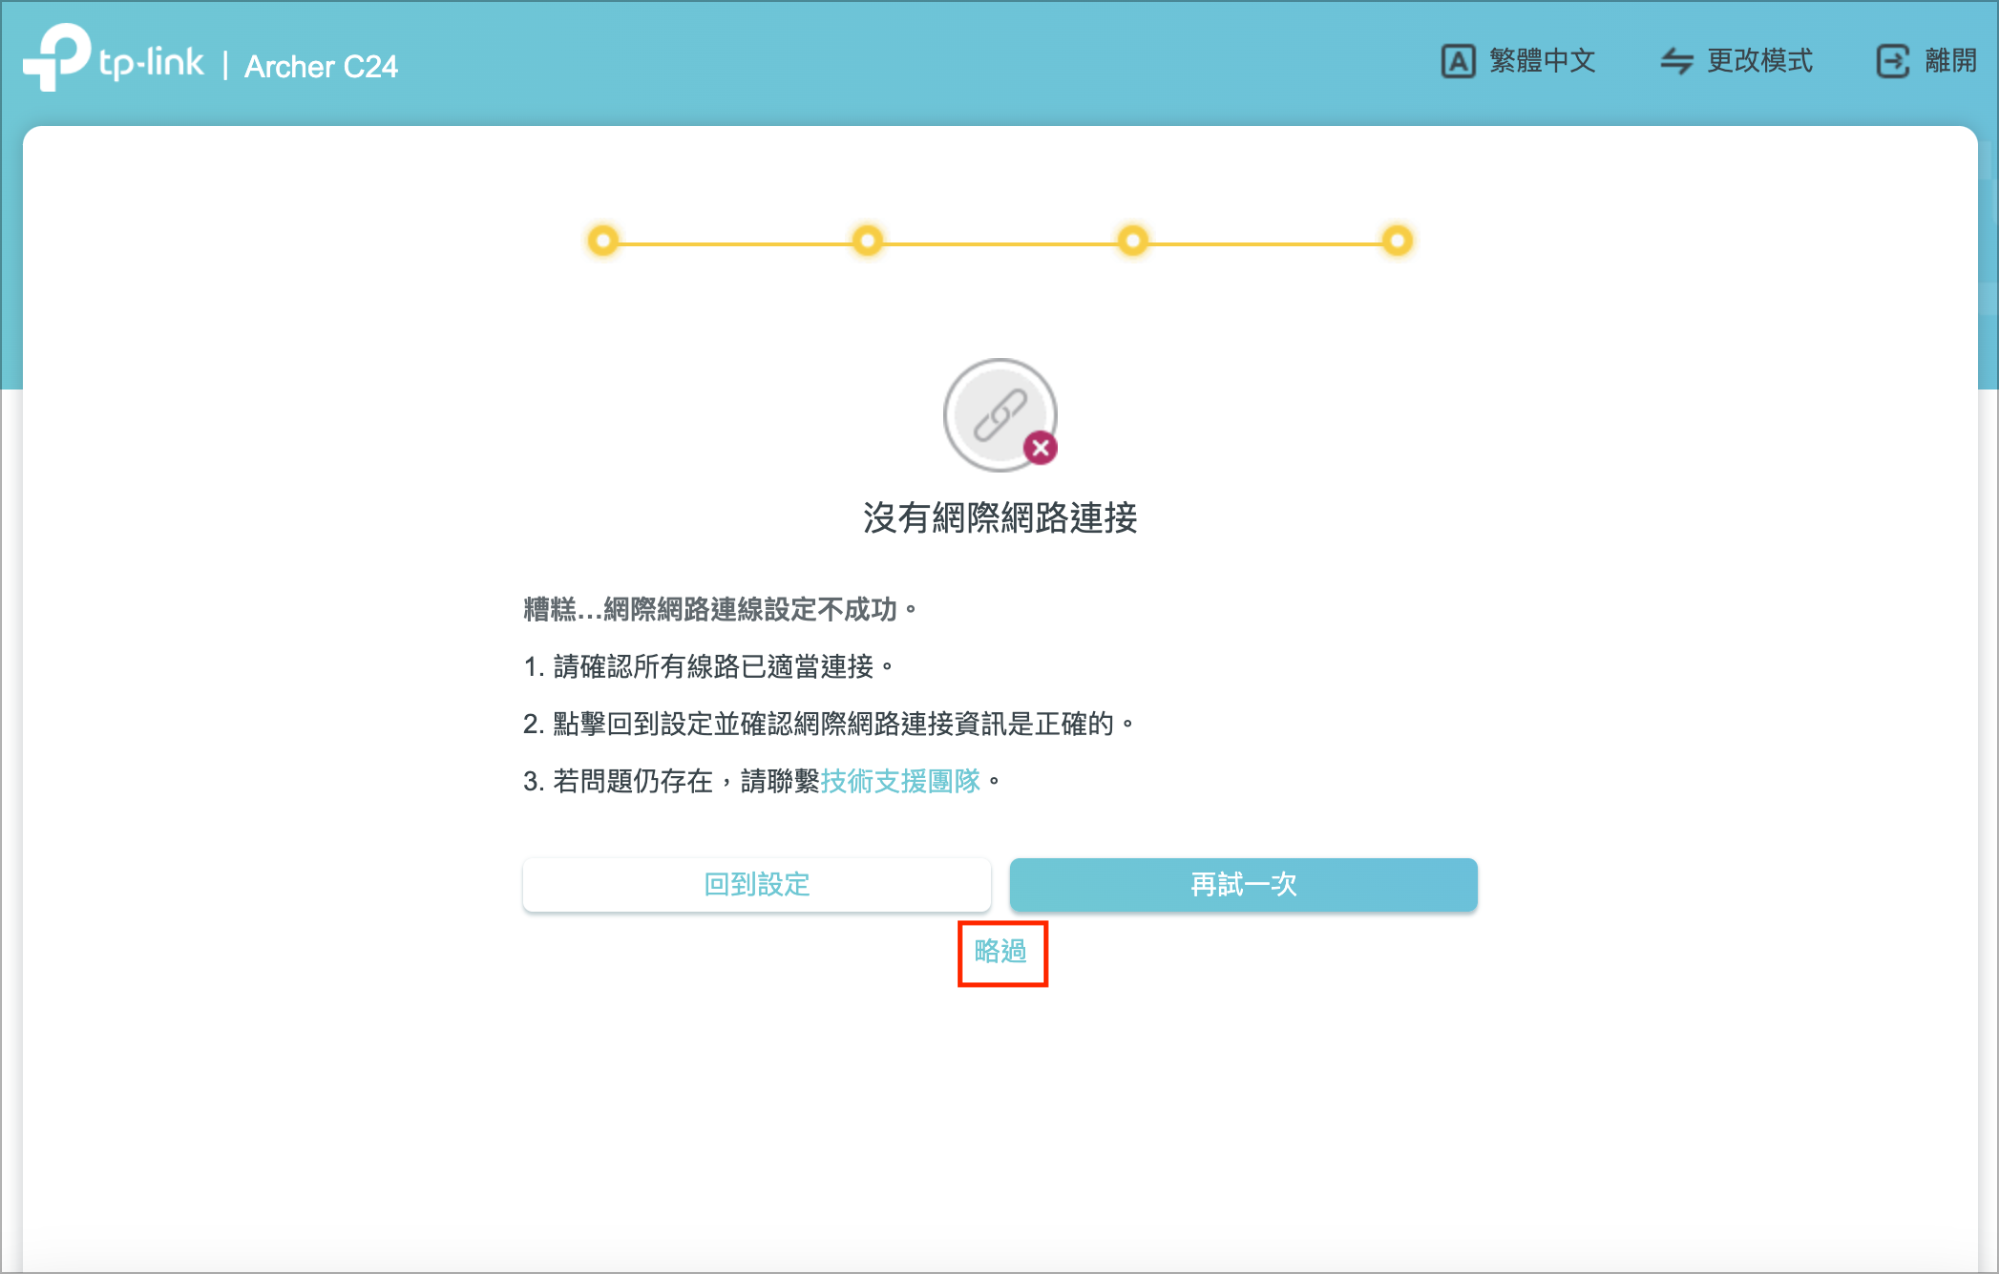Click the broken link connection icon
Image resolution: width=1999 pixels, height=1274 pixels.
pos(1000,415)
